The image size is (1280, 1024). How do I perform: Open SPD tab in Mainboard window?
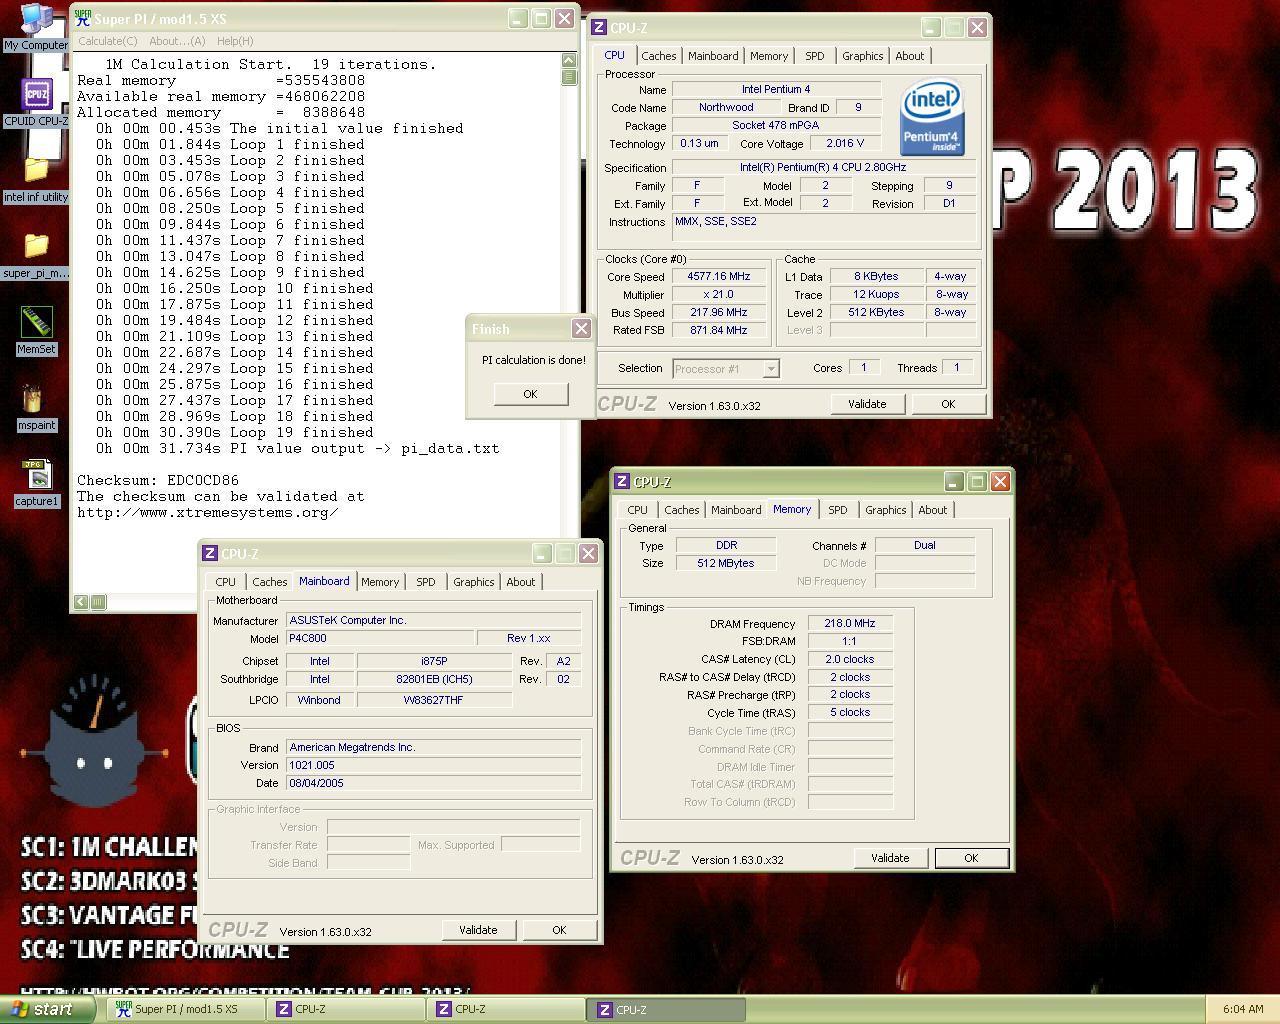426,582
